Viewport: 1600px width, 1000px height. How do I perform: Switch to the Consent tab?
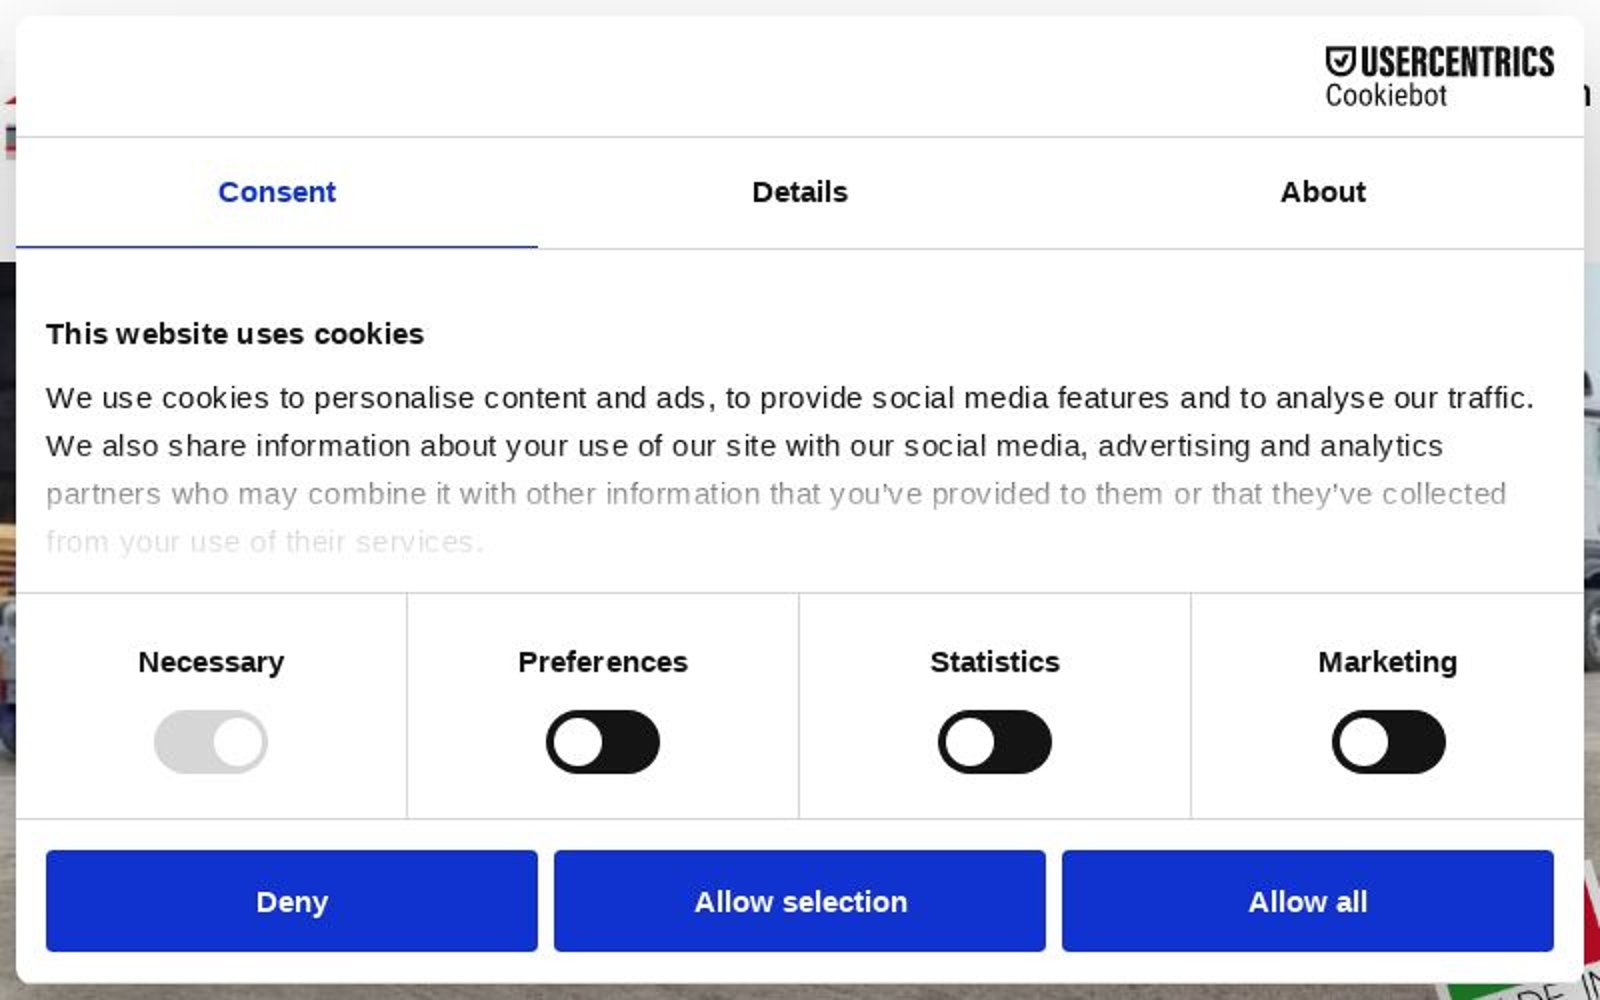[x=277, y=192]
